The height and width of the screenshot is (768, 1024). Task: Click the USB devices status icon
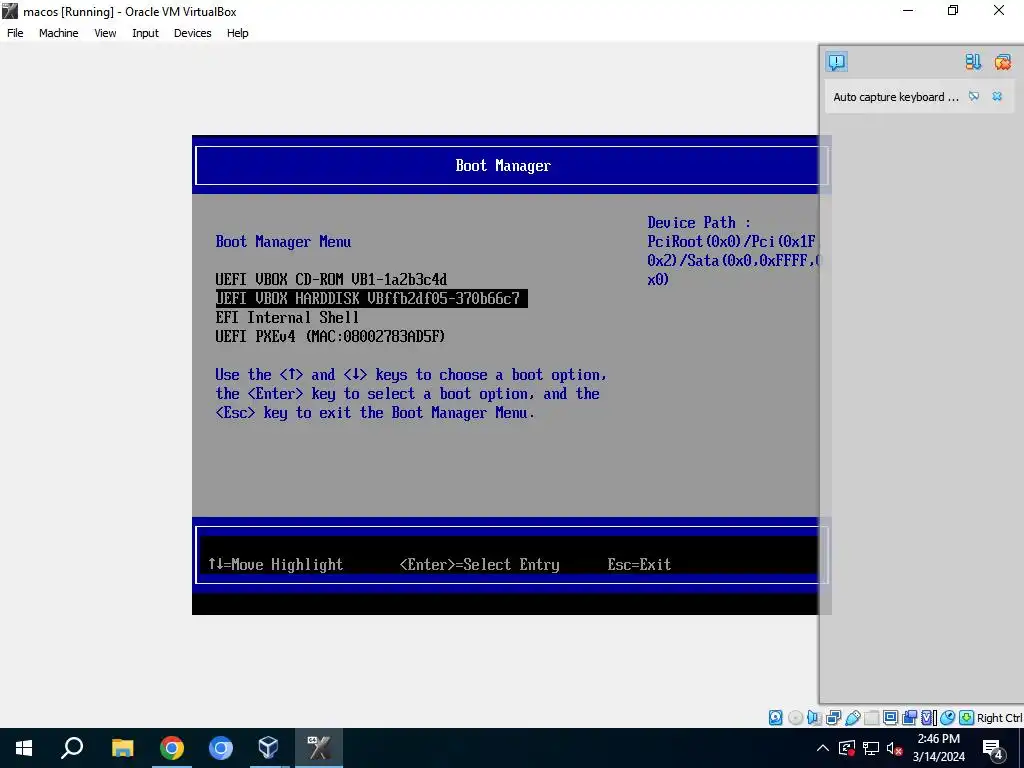852,718
